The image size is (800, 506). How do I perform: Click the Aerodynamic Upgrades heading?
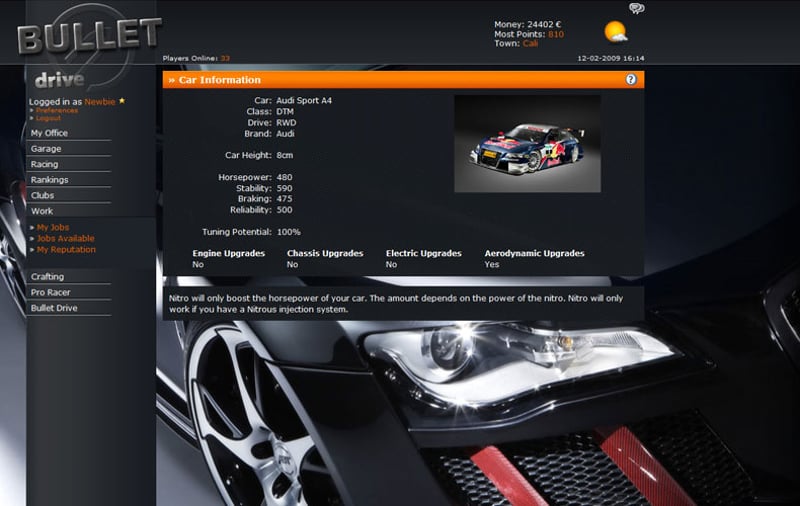coord(534,253)
